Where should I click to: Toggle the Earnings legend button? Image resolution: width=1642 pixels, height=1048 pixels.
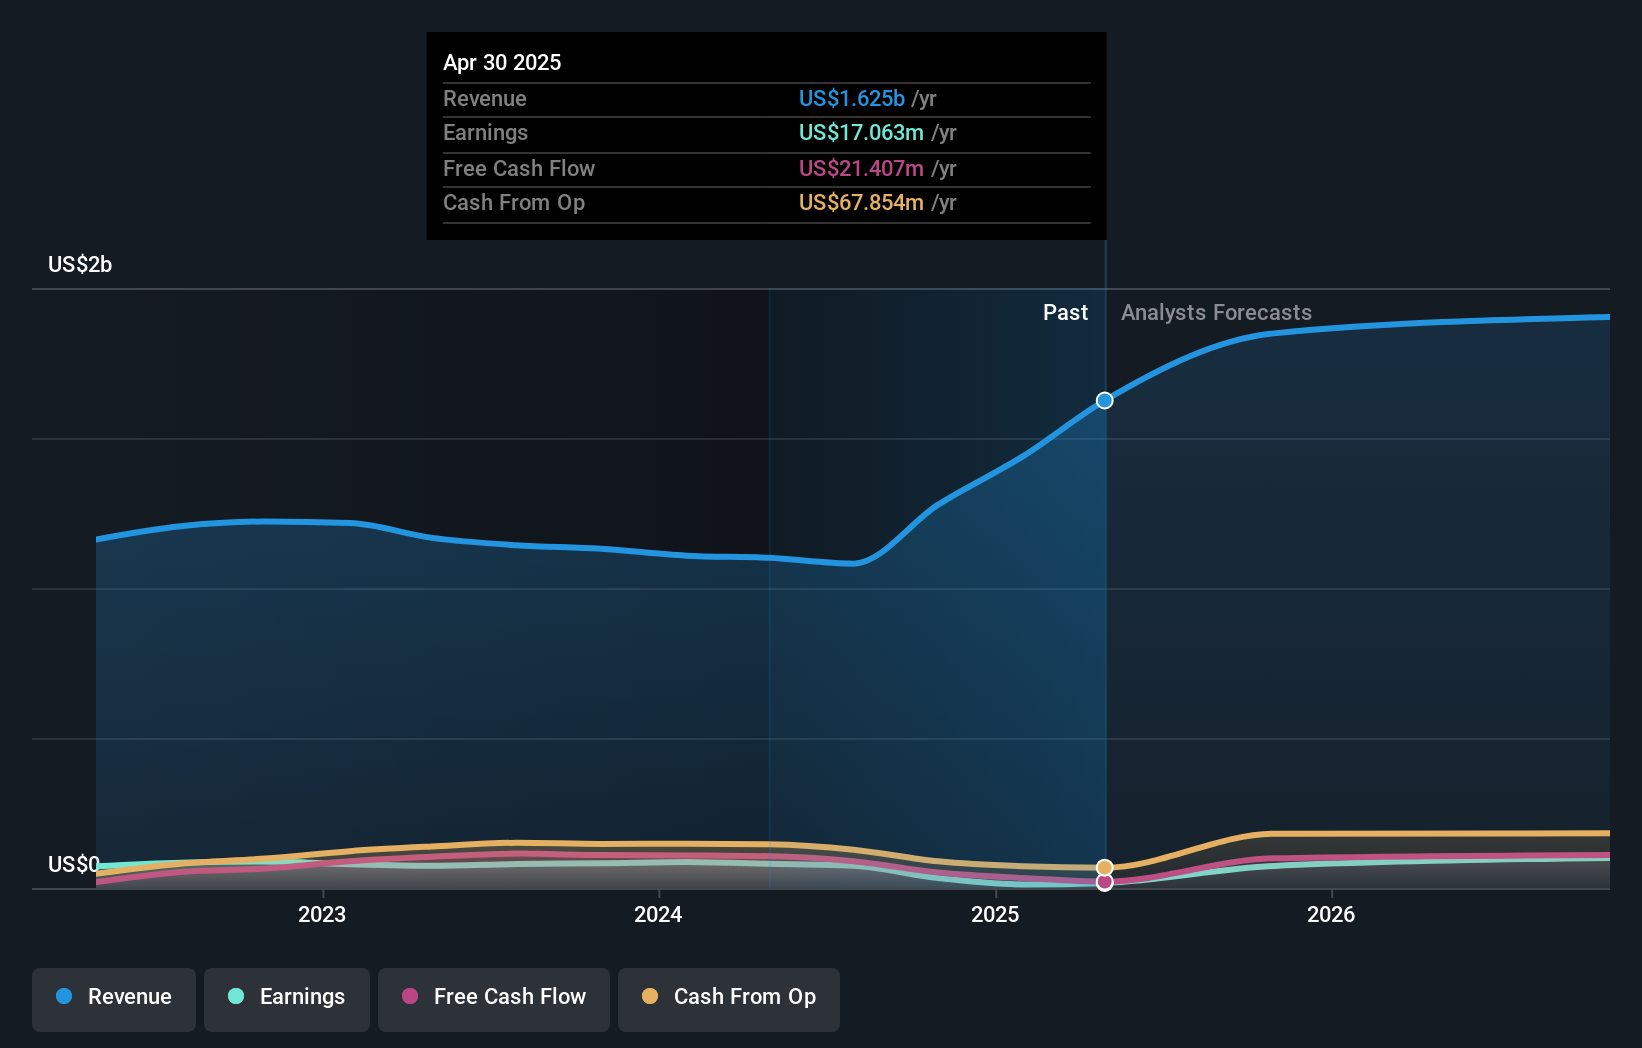click(287, 999)
